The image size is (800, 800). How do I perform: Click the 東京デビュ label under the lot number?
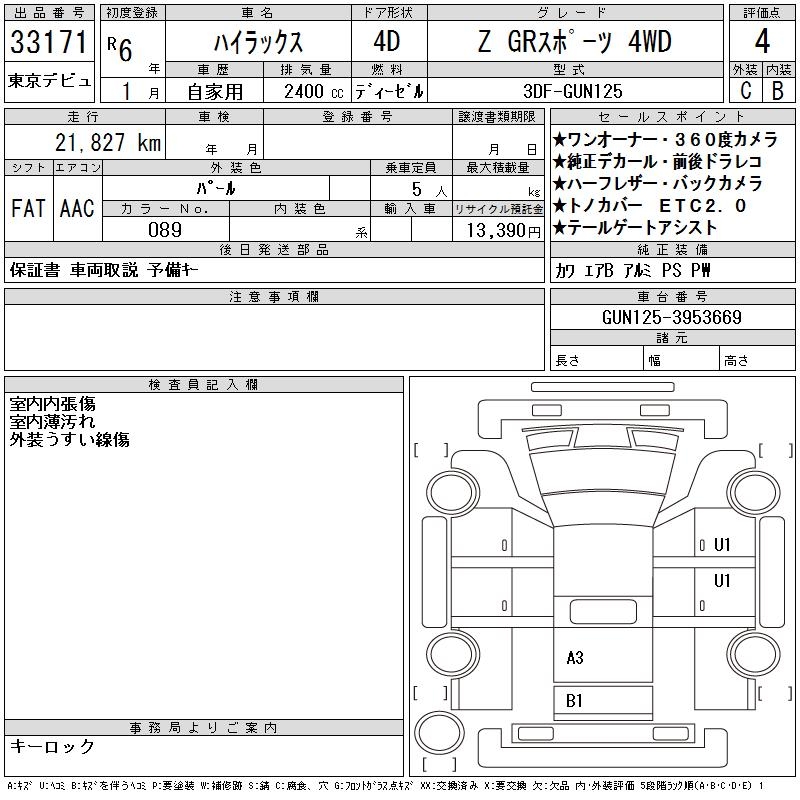pos(49,81)
